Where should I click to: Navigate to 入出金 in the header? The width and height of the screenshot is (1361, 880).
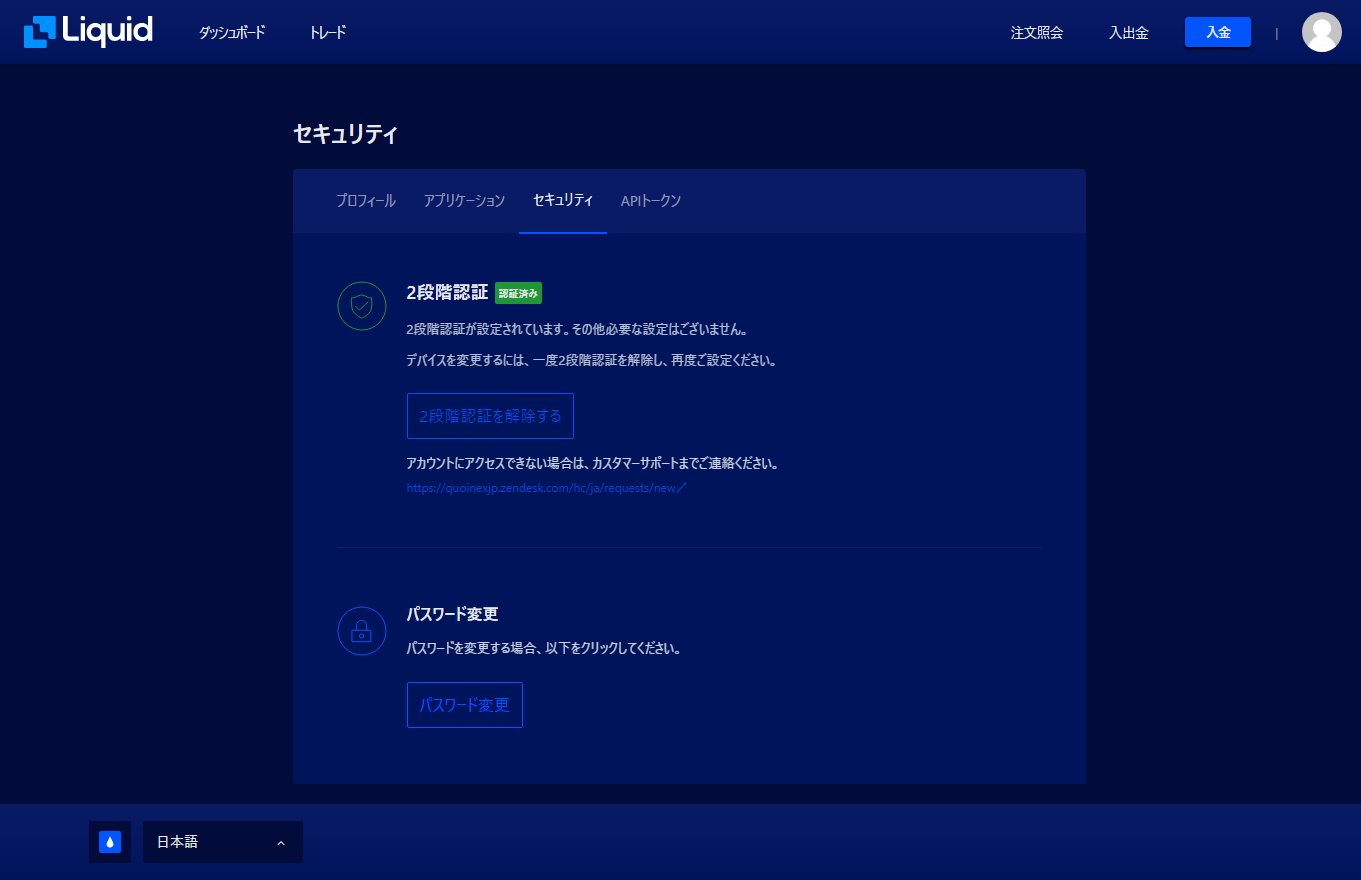1128,32
